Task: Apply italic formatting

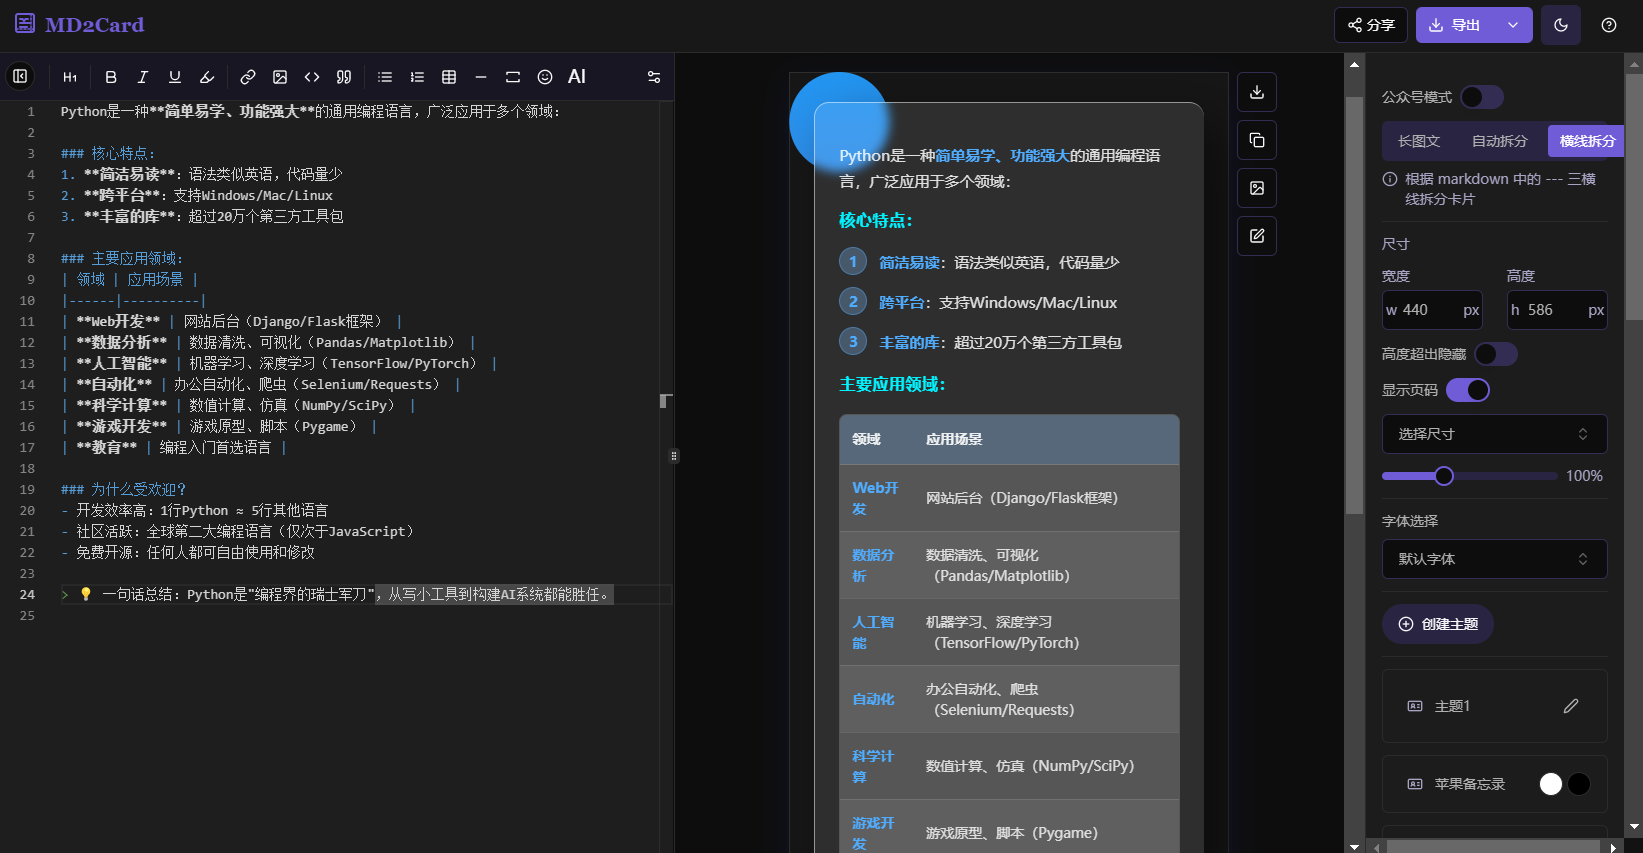Action: (x=143, y=77)
